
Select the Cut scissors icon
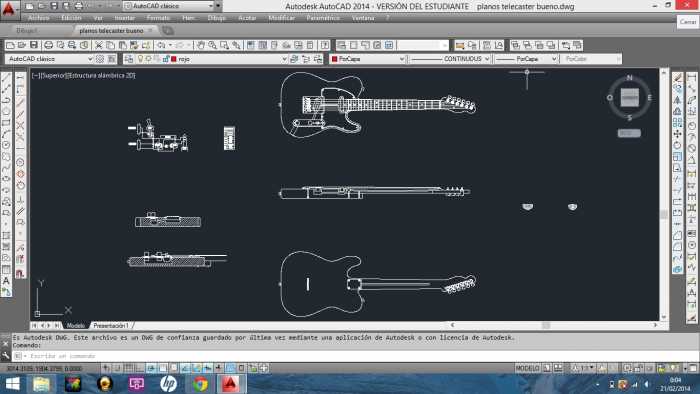click(99, 45)
